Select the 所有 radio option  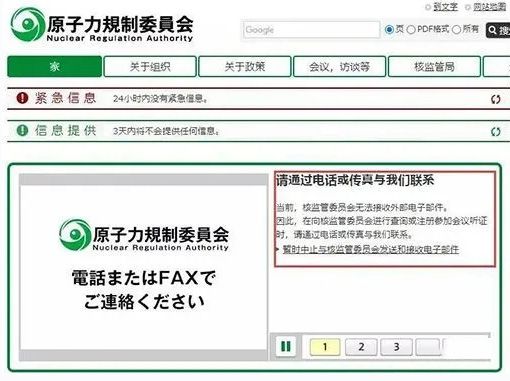coord(457,30)
